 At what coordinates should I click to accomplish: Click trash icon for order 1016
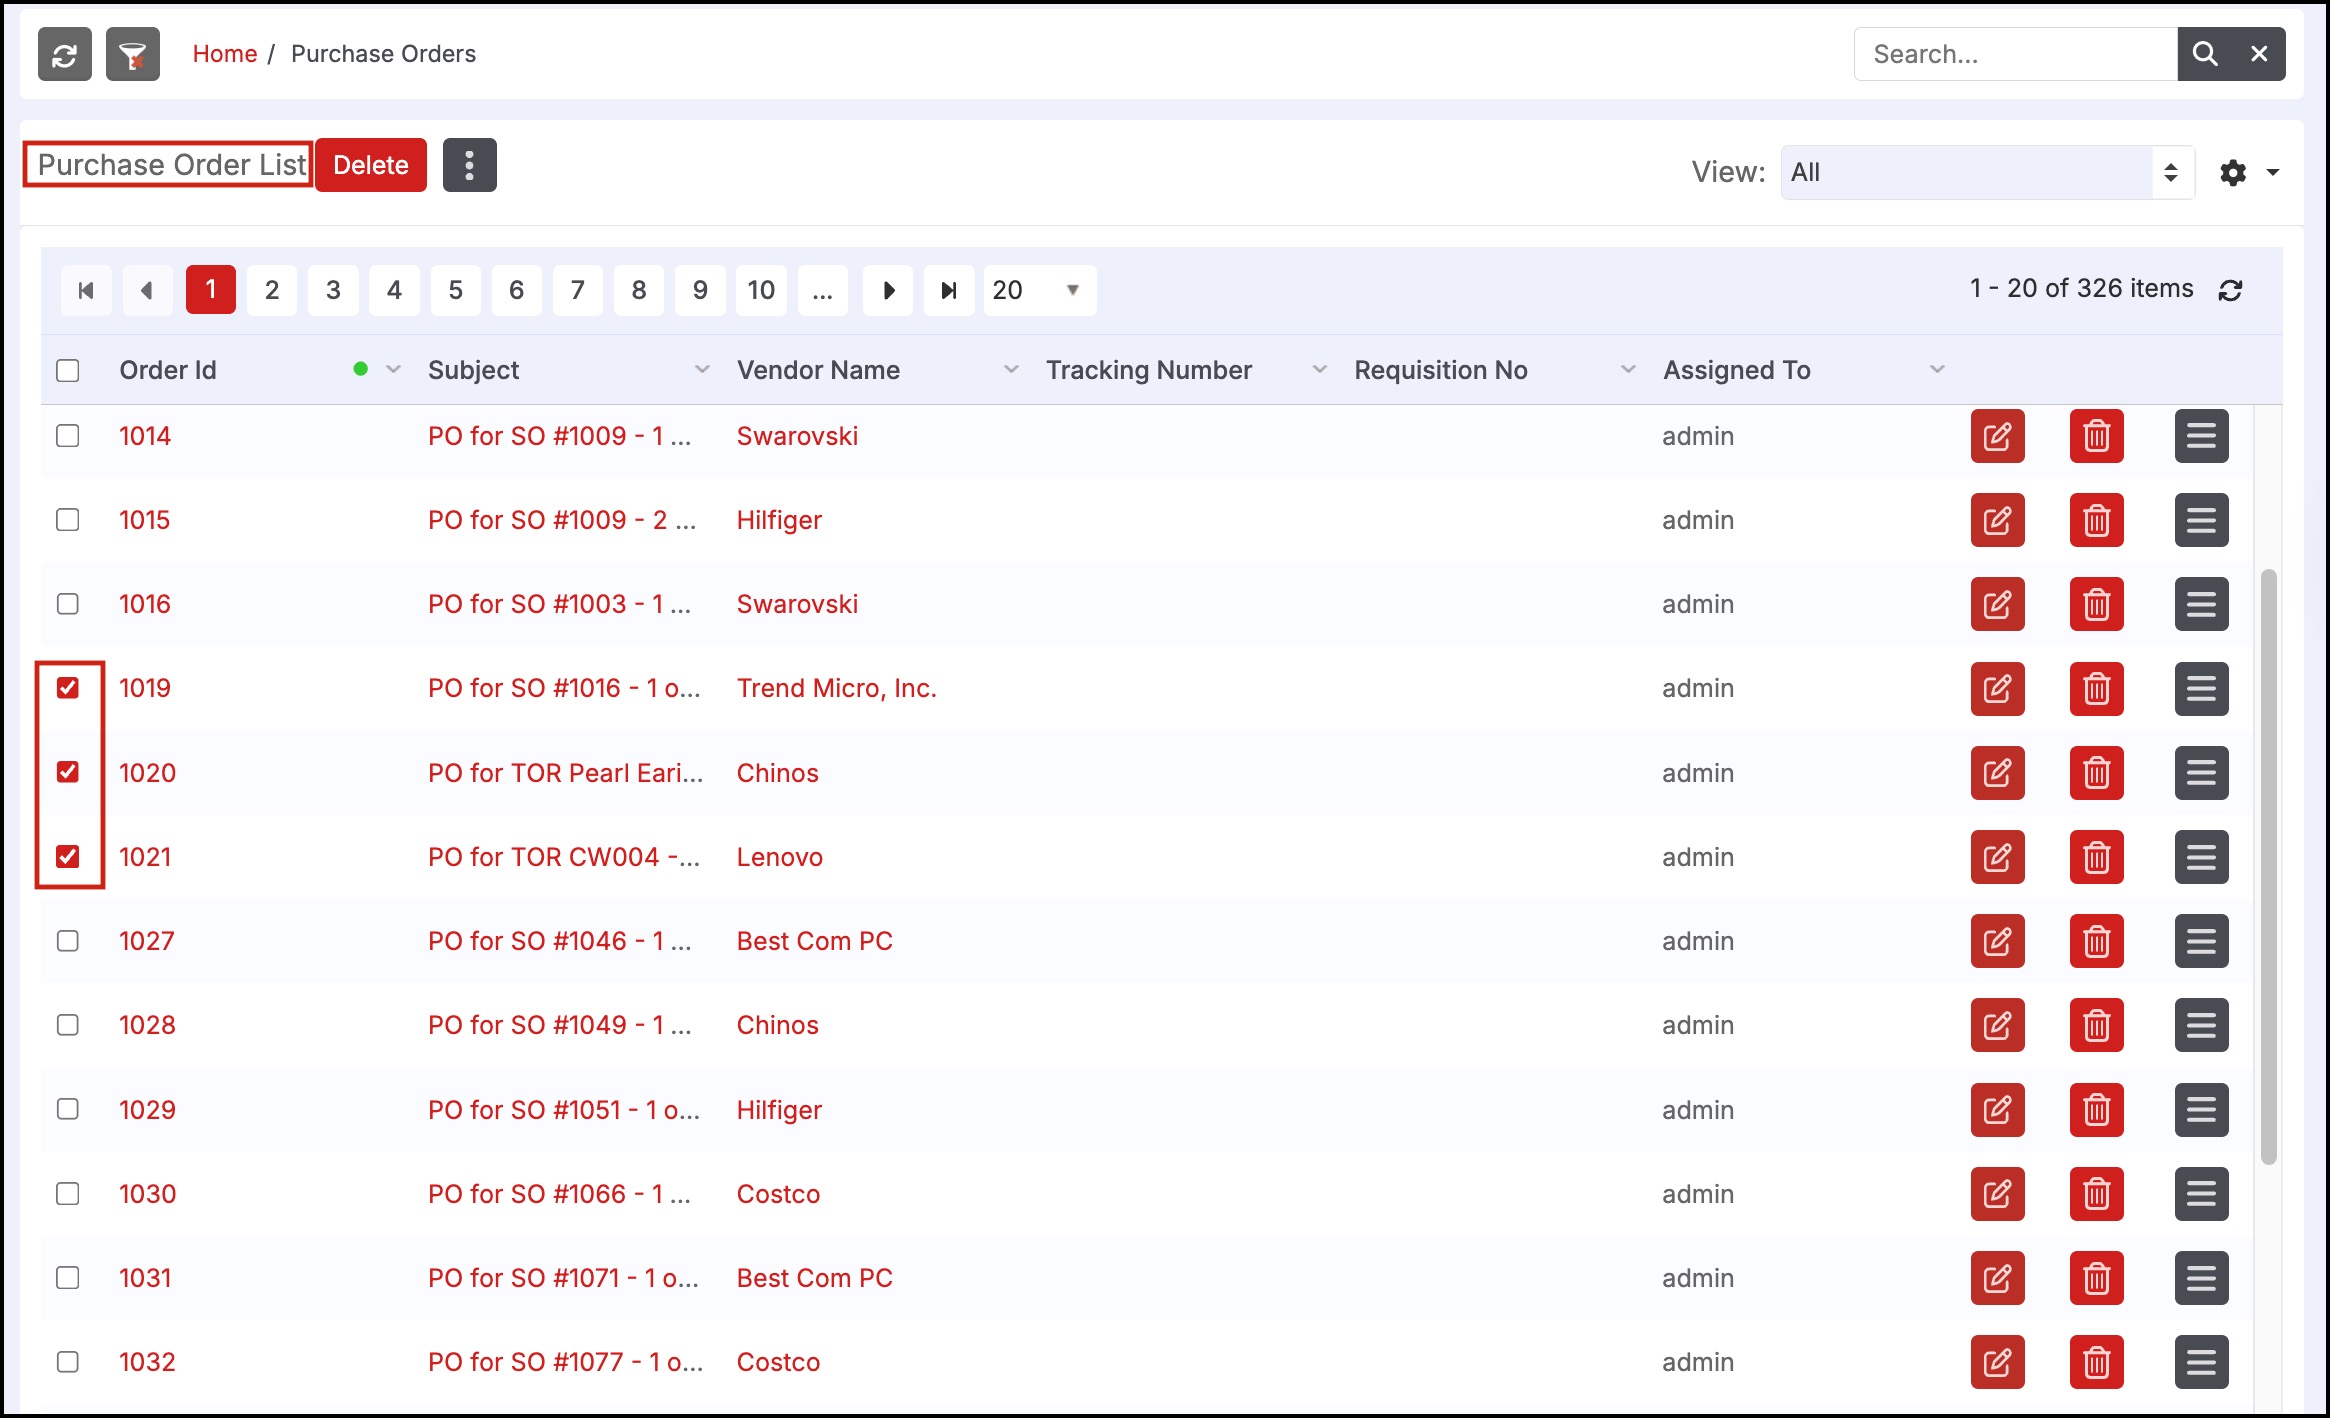(x=2096, y=604)
